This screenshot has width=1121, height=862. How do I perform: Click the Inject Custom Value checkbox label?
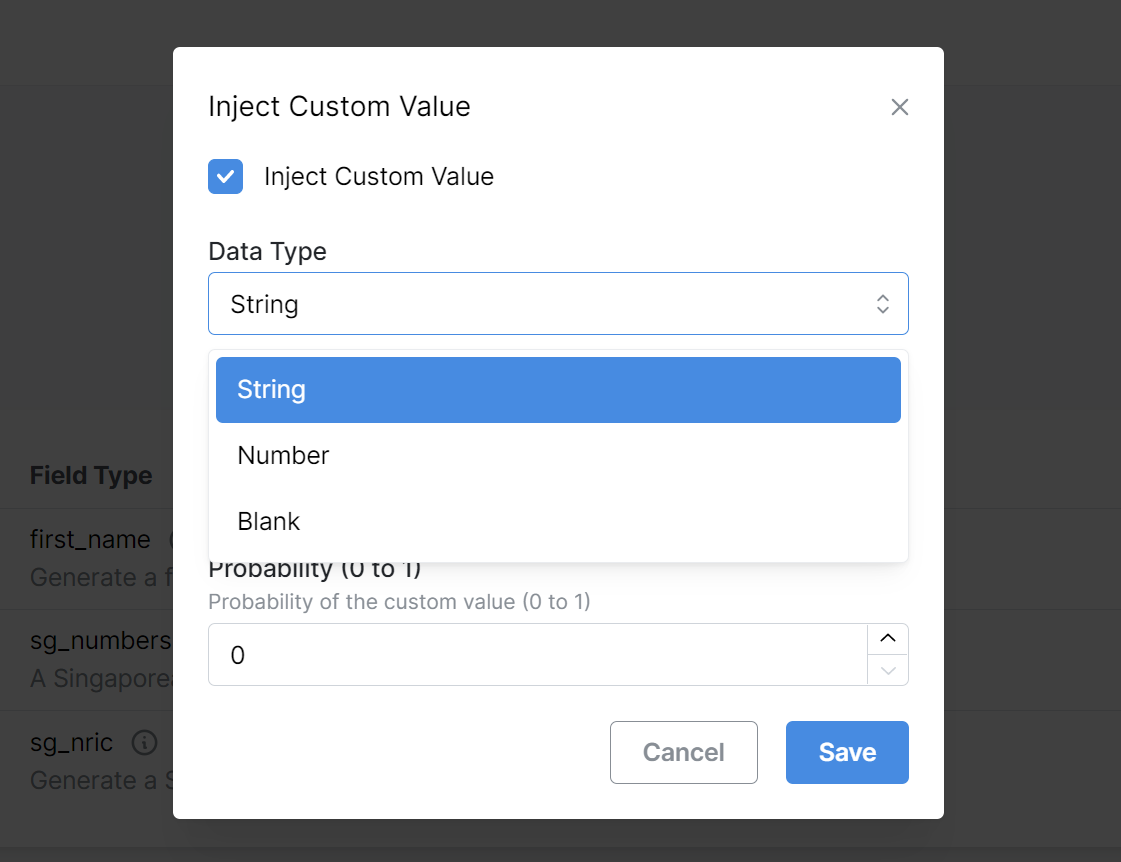379,177
